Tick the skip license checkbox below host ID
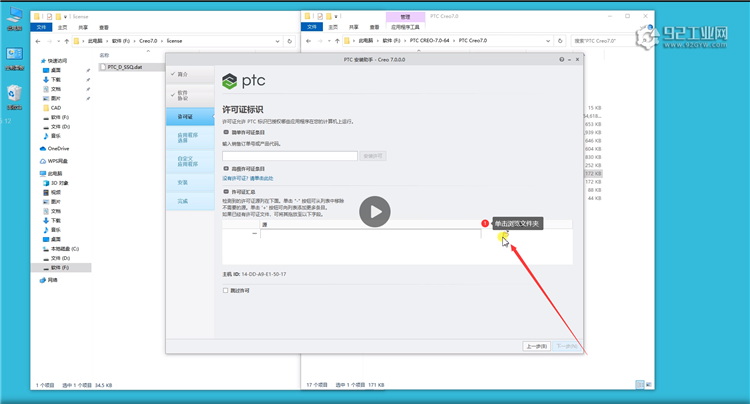750x404 pixels. (225, 290)
